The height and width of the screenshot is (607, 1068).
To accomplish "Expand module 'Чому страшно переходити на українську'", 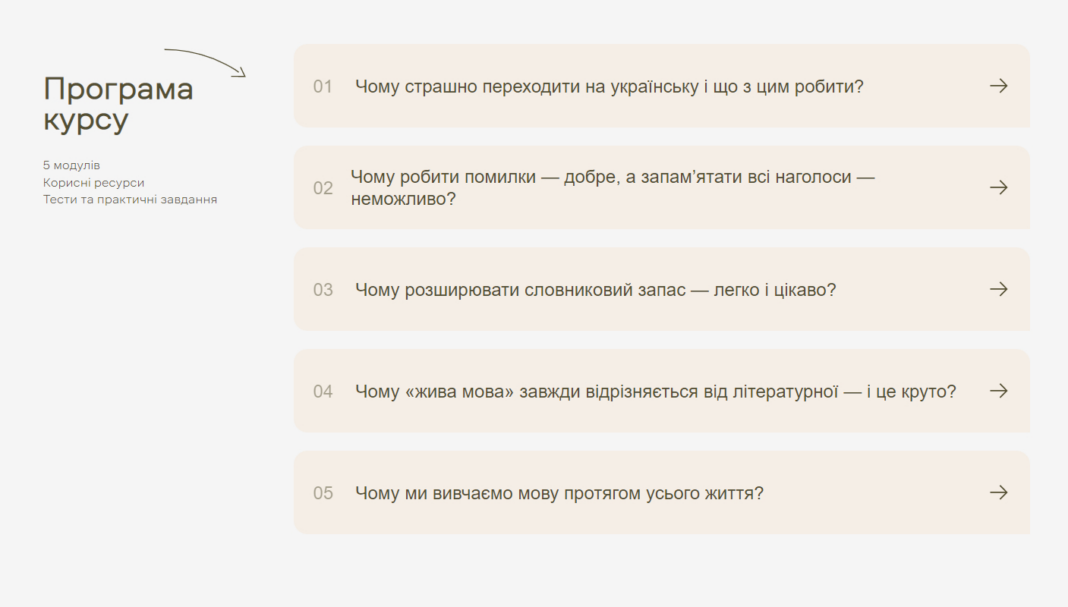I will tap(661, 86).
